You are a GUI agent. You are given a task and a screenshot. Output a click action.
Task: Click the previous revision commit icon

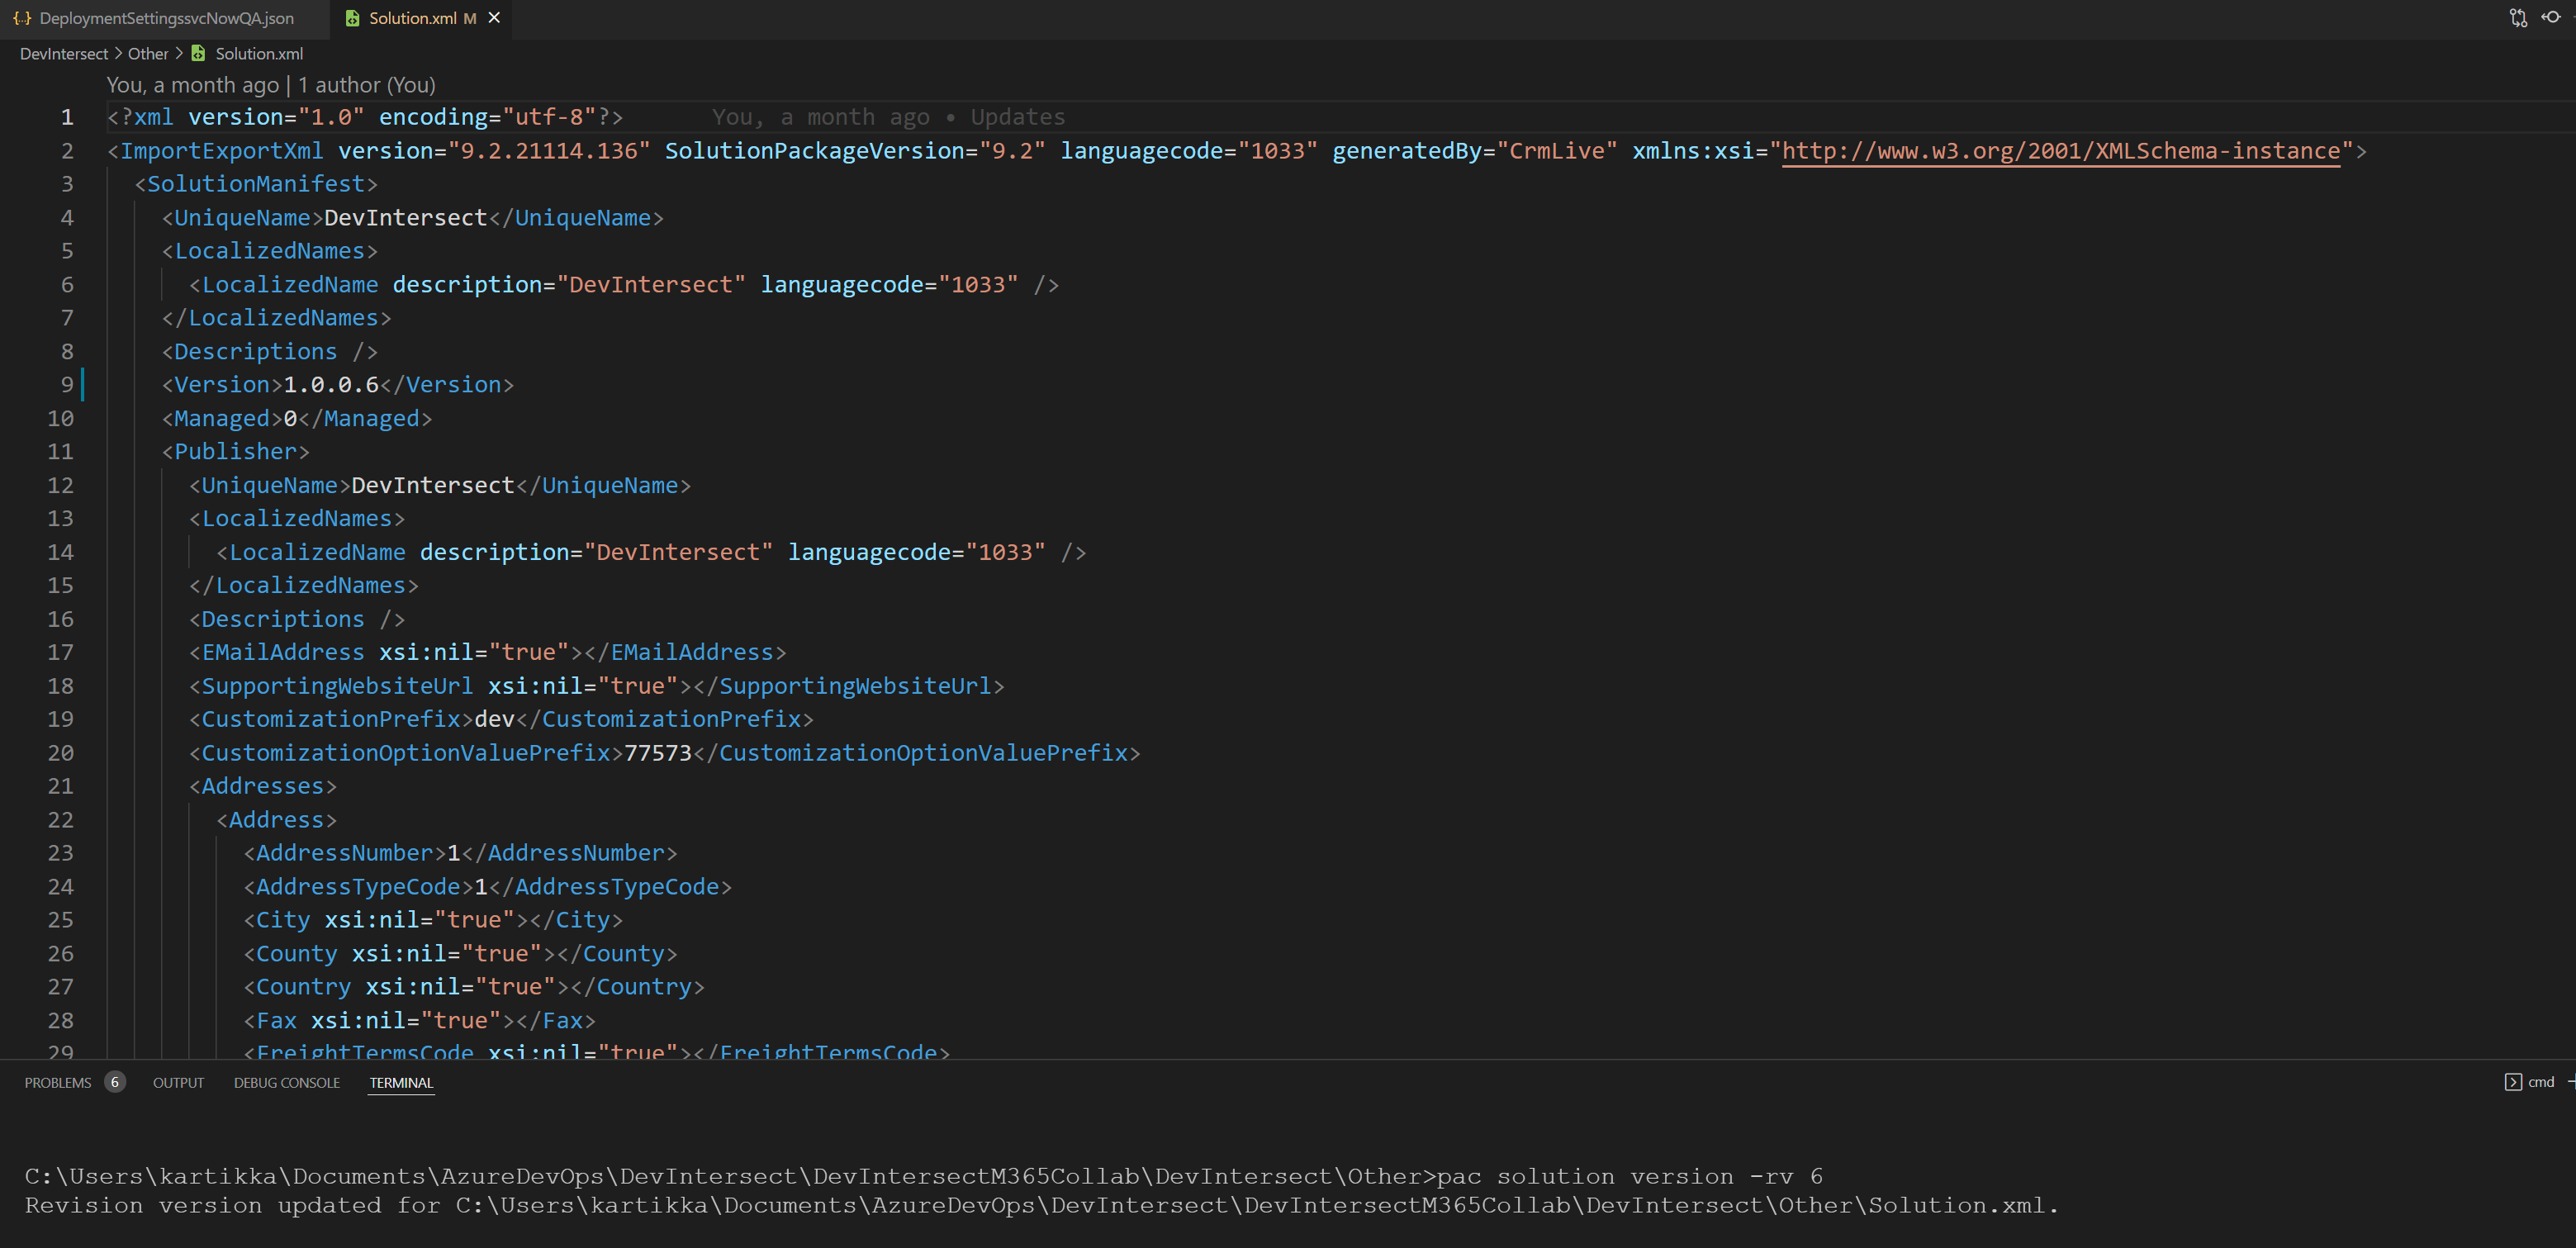pyautogui.click(x=2551, y=17)
